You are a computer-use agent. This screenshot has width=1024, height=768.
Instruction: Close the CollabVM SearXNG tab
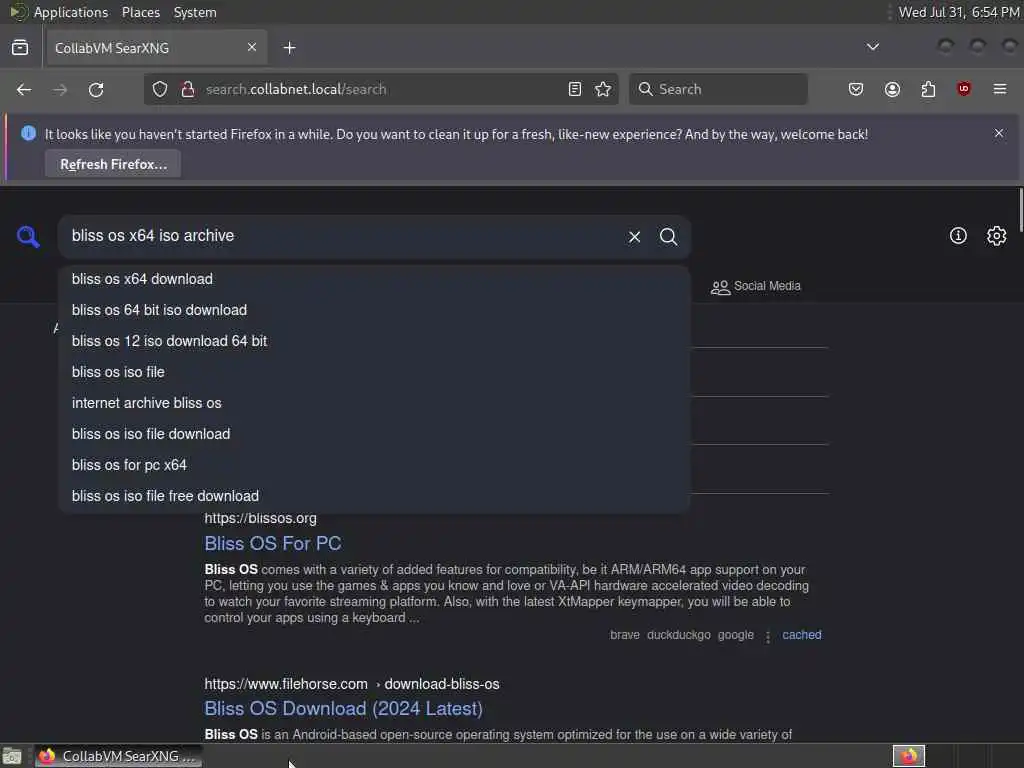(252, 47)
